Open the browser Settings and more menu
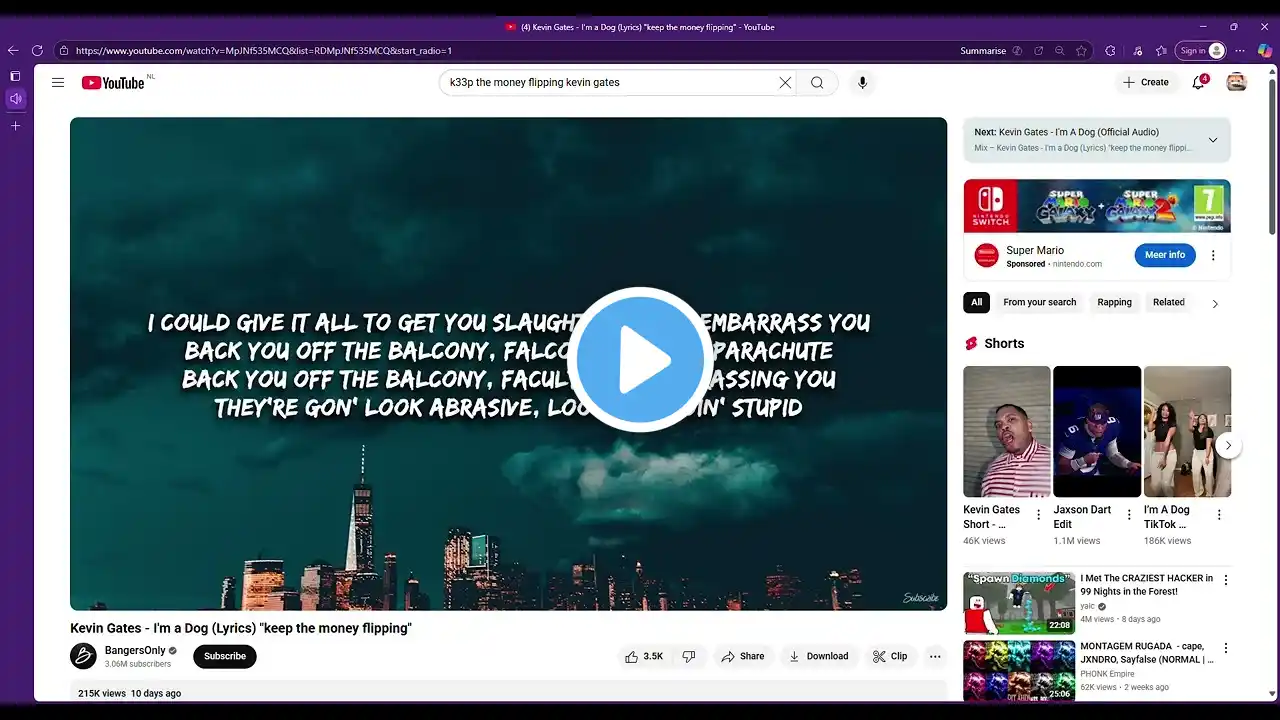The image size is (1280, 720). [x=1240, y=51]
